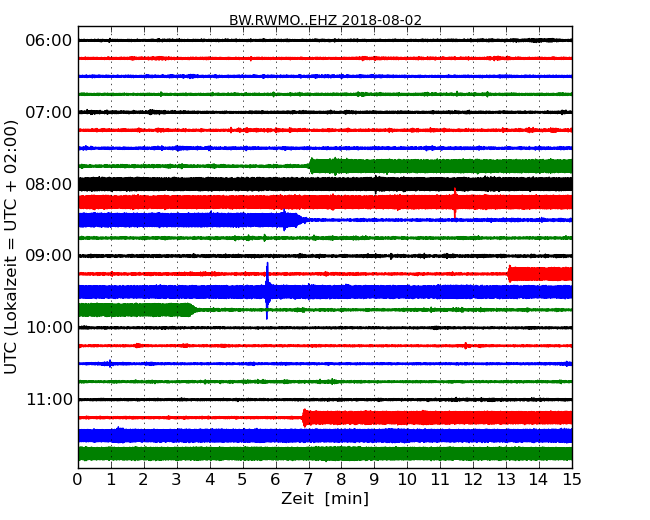
Task: Click the red signal onset after 11:00 trace
Action: [x=304, y=418]
